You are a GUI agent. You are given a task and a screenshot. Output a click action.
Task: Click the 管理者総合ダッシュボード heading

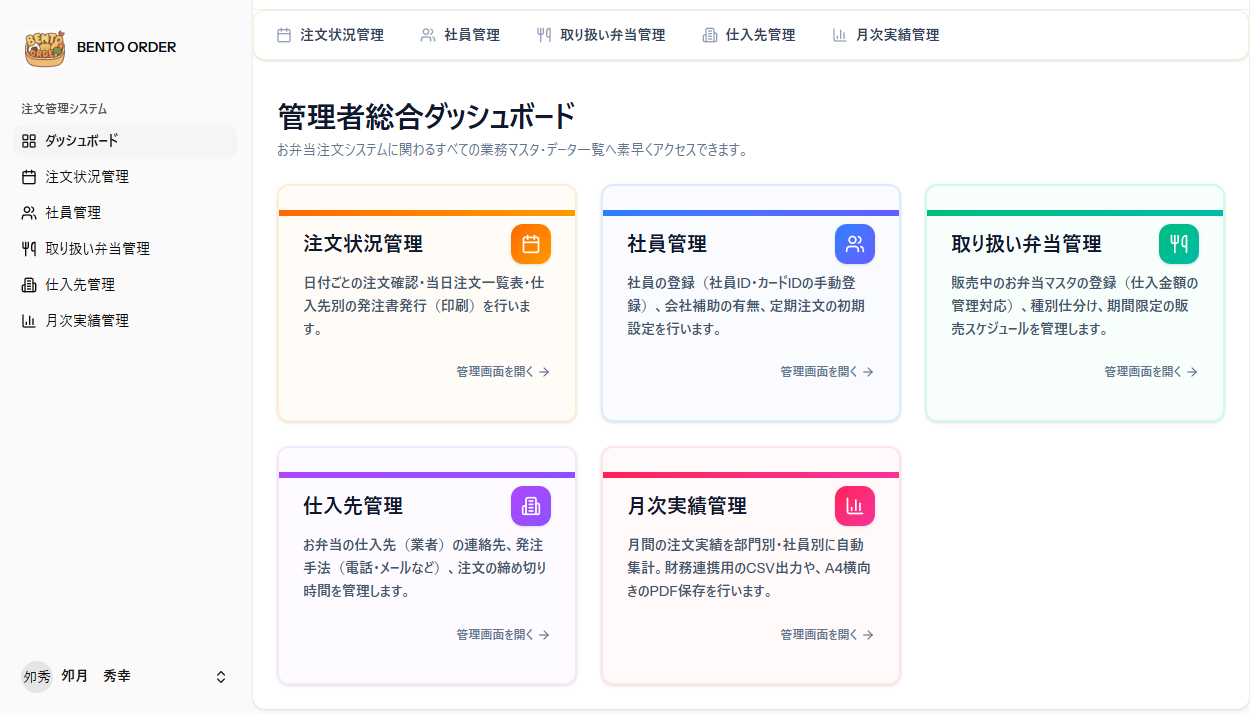(x=427, y=117)
